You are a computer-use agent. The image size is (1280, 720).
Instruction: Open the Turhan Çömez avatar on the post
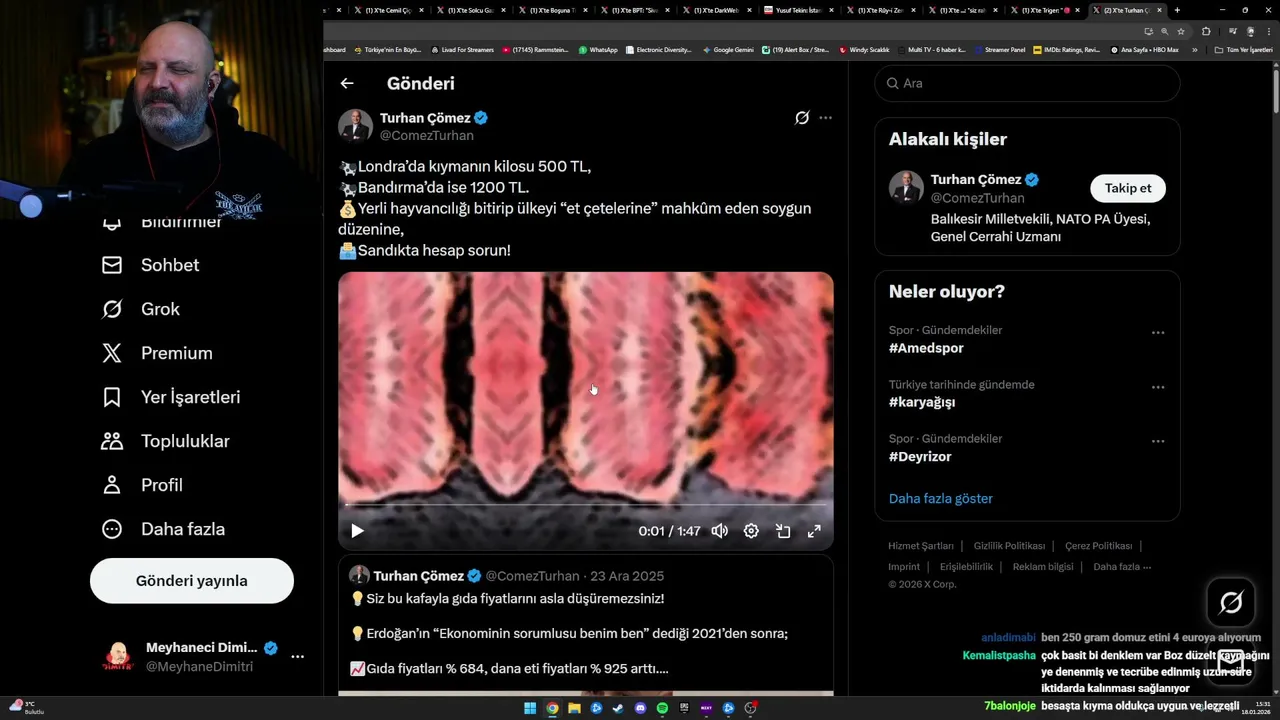click(355, 126)
